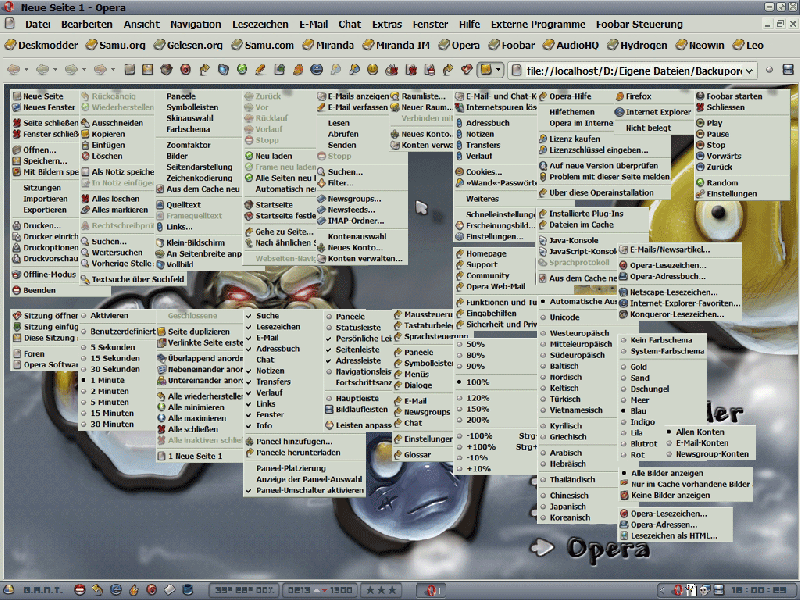Click the blue 'e' icon in bottom status bar
Image resolution: width=800 pixels, height=600 pixels.
coord(116,590)
